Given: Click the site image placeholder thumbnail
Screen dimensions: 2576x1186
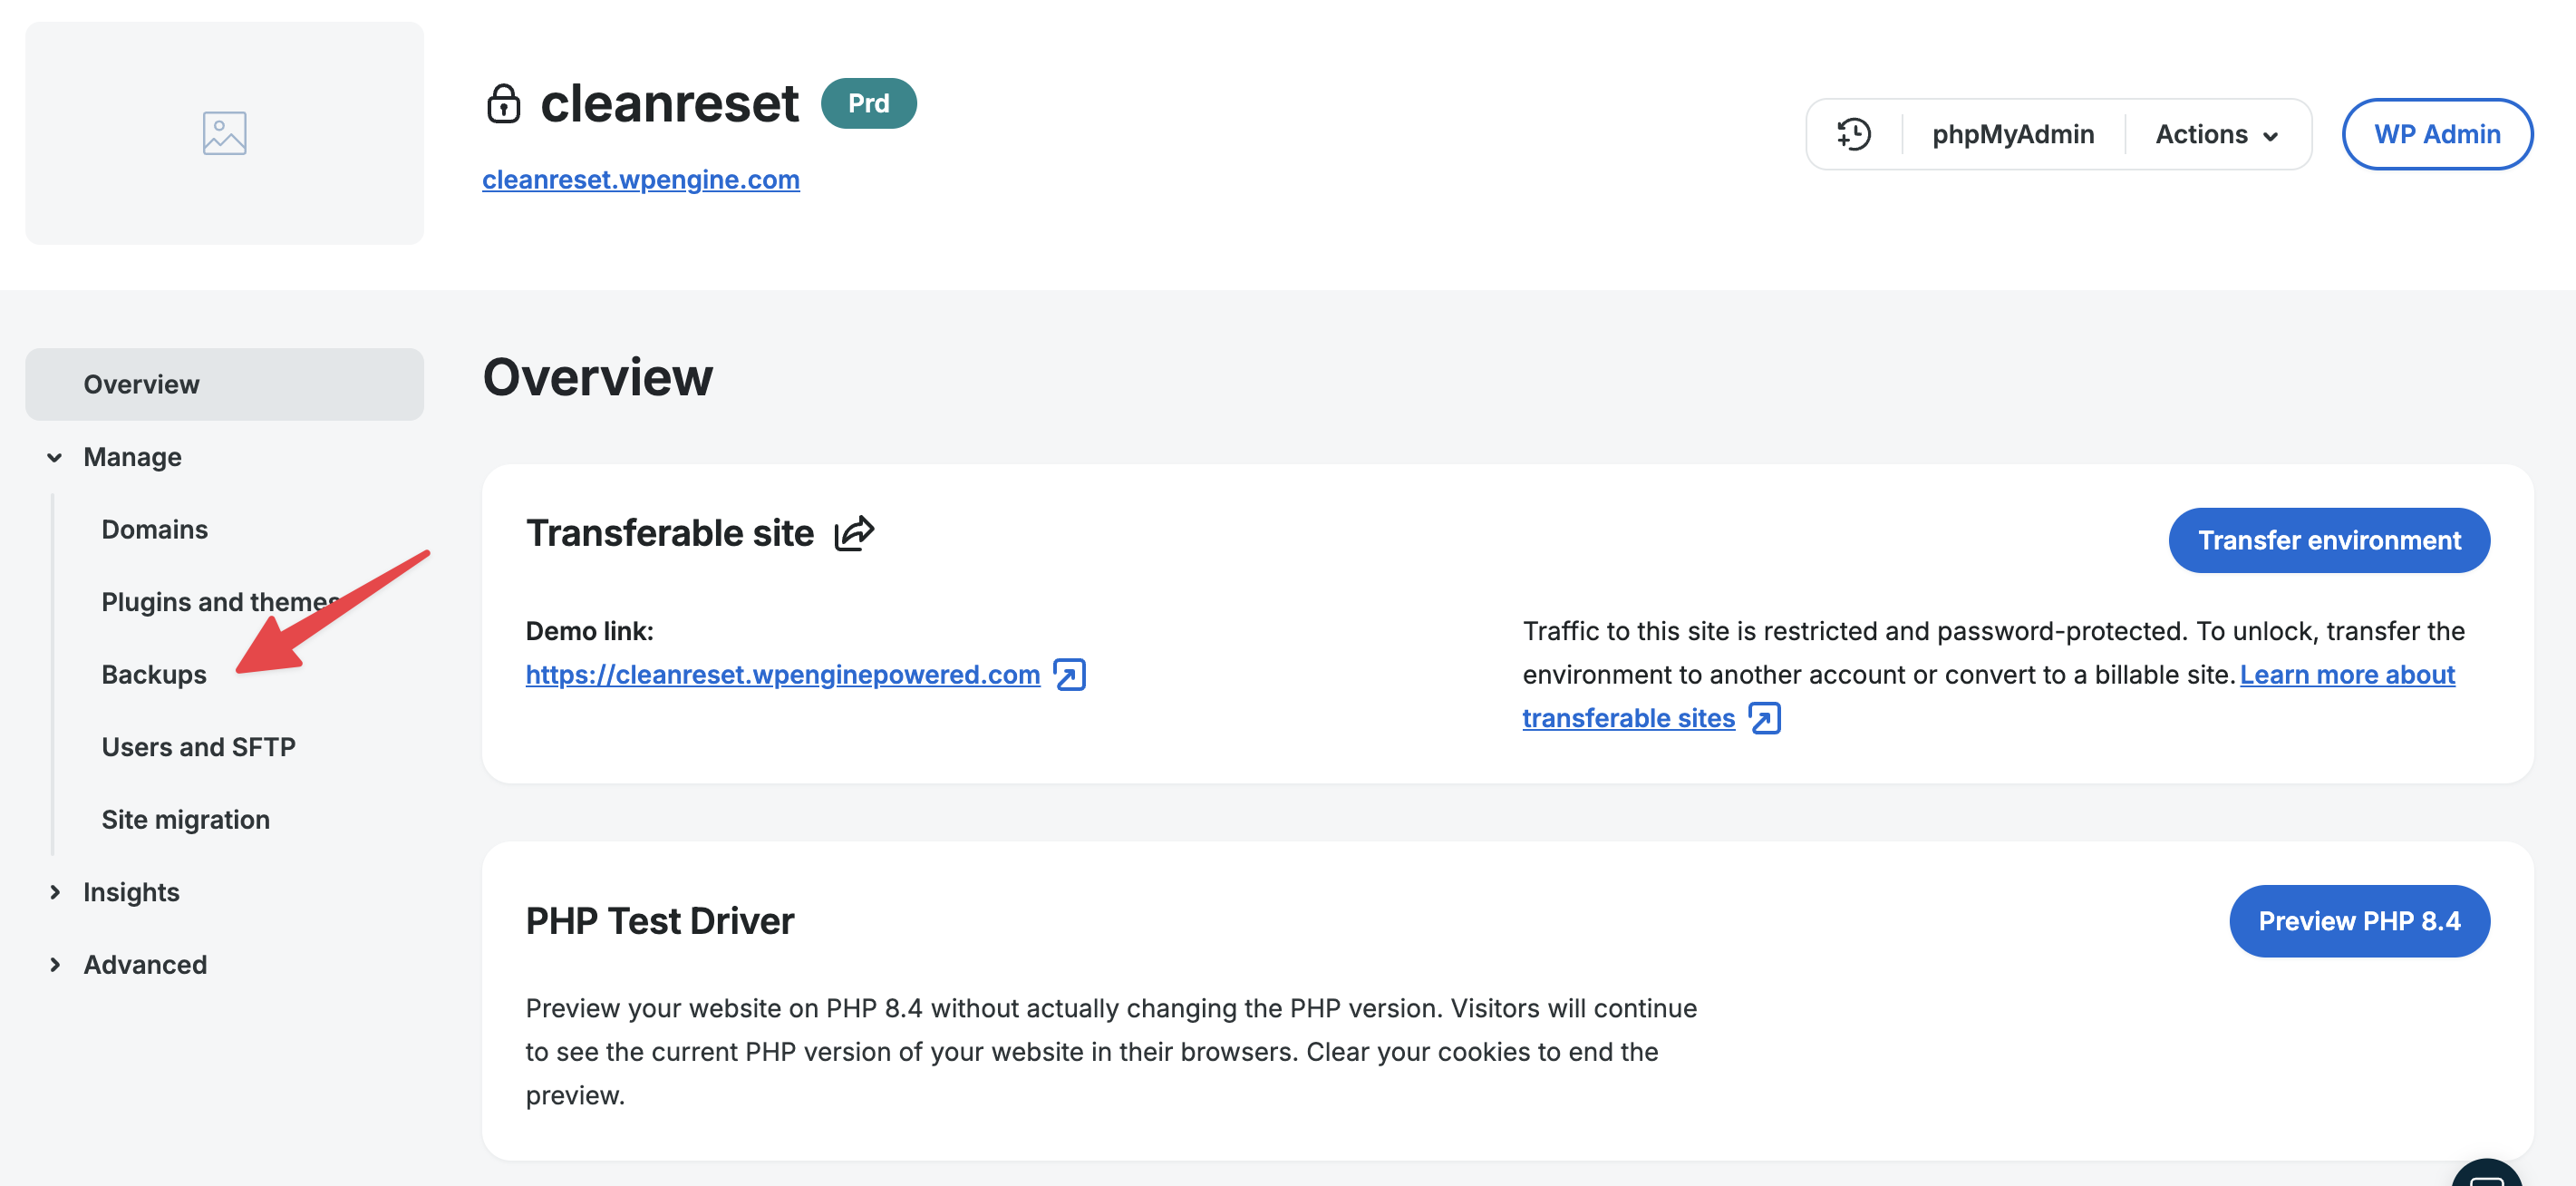Looking at the screenshot, I should [x=224, y=133].
